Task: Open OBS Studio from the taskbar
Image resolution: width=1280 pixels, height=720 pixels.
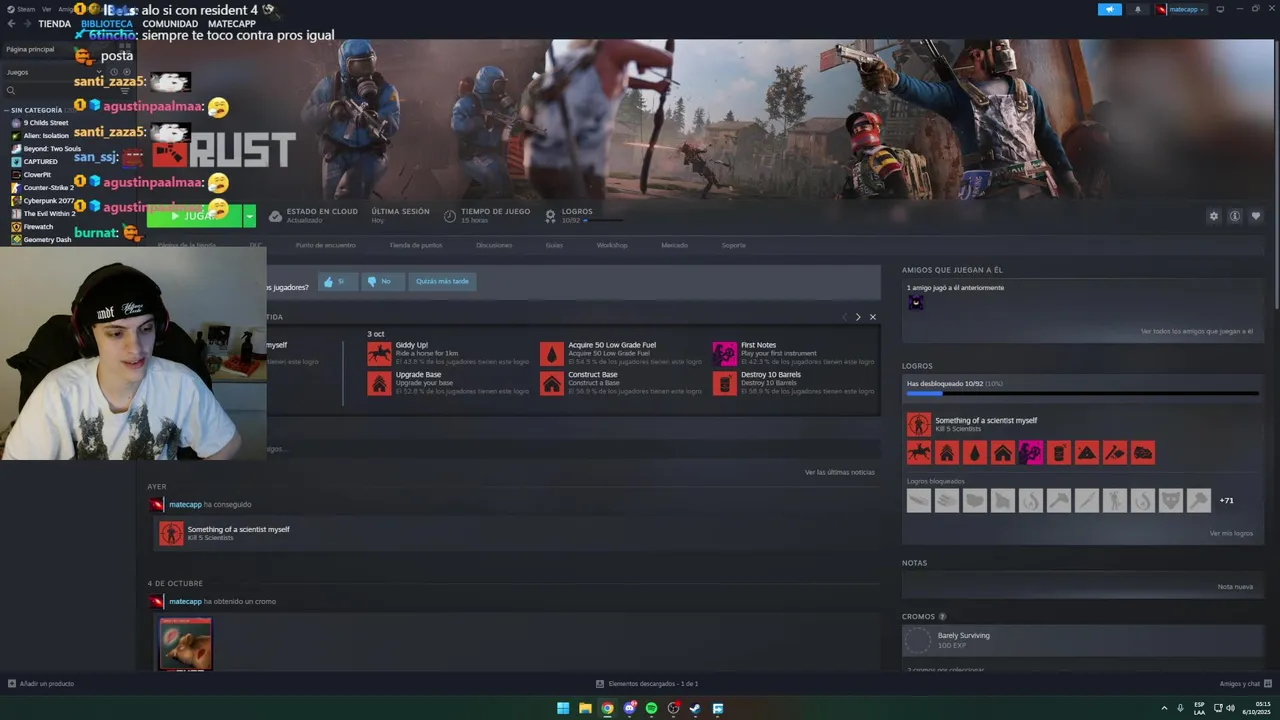Action: [673, 708]
